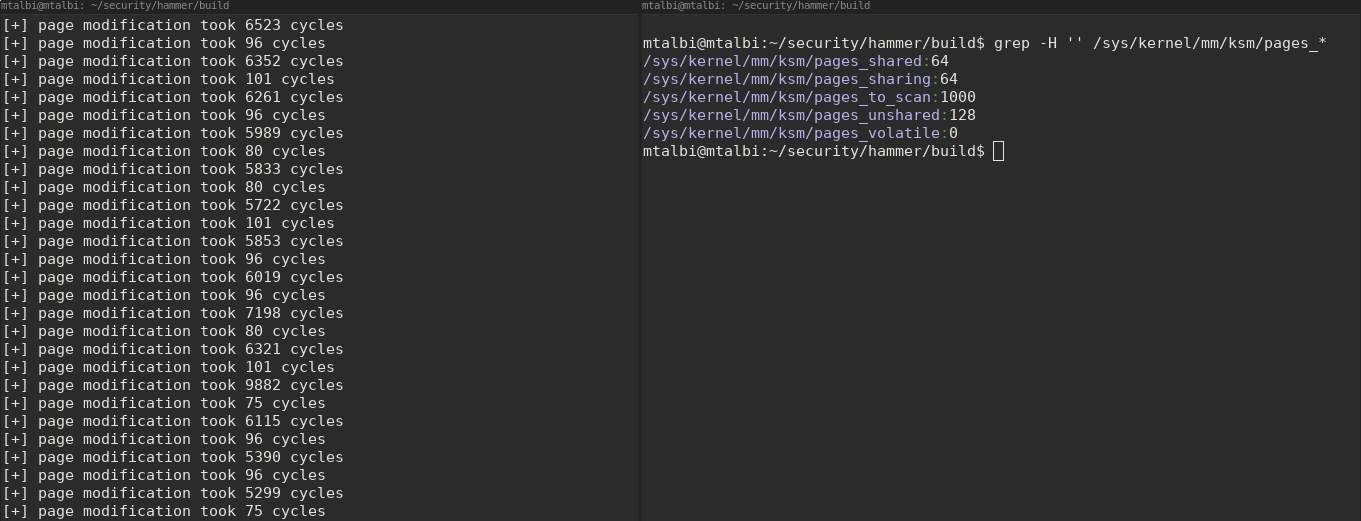This screenshot has height=521, width=1361.
Task: Click the line 'took 5299 cycles'
Action: (x=173, y=493)
